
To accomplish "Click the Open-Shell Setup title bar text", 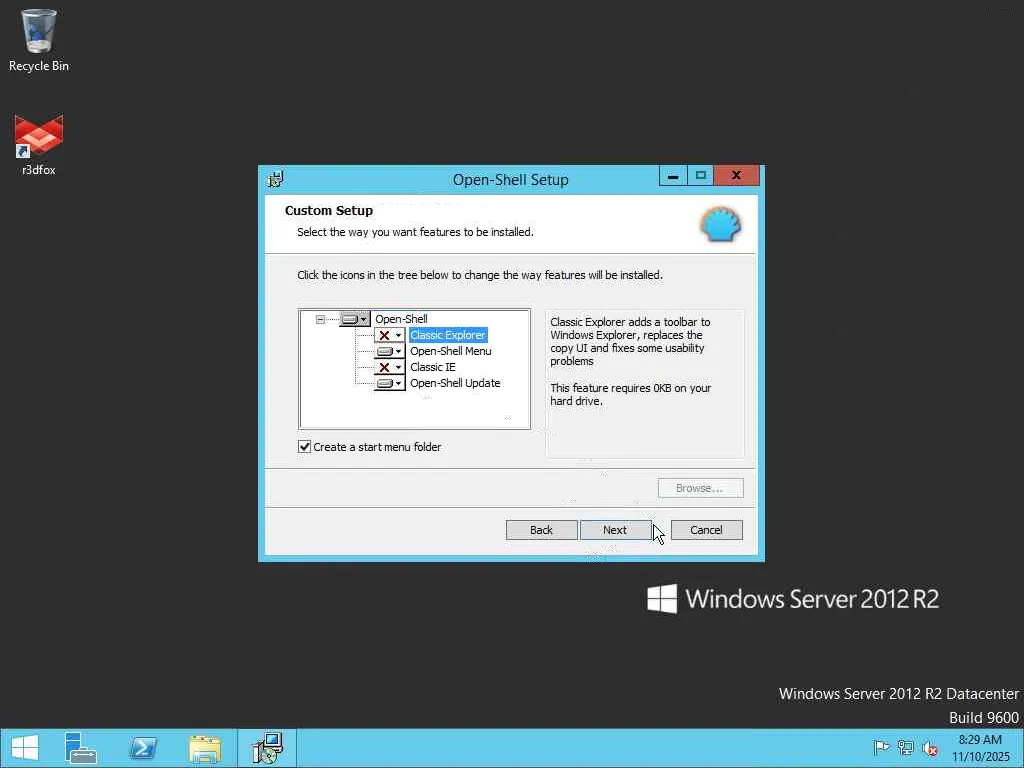I will tap(511, 180).
